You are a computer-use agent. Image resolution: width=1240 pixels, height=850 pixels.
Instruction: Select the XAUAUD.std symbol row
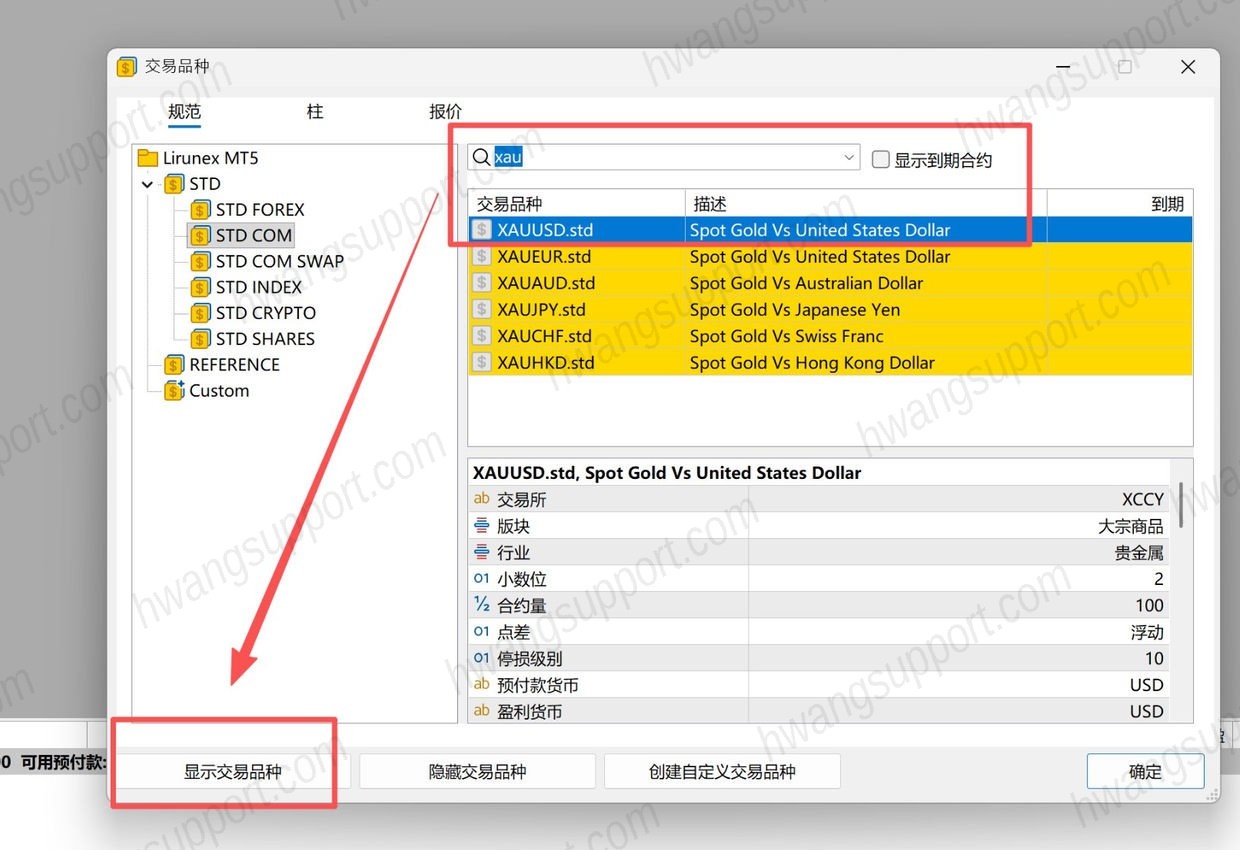point(830,283)
